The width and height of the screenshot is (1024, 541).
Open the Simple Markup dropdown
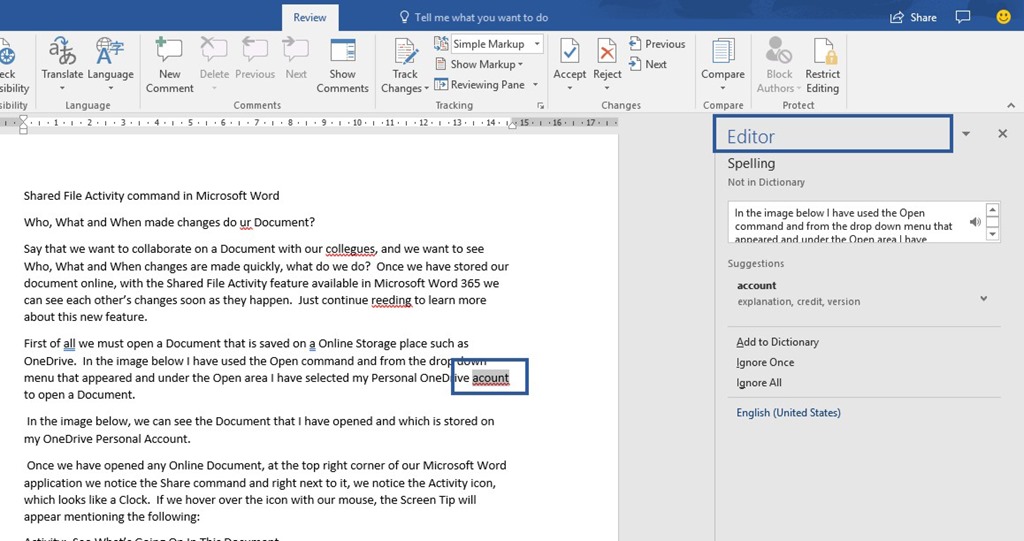pos(537,44)
